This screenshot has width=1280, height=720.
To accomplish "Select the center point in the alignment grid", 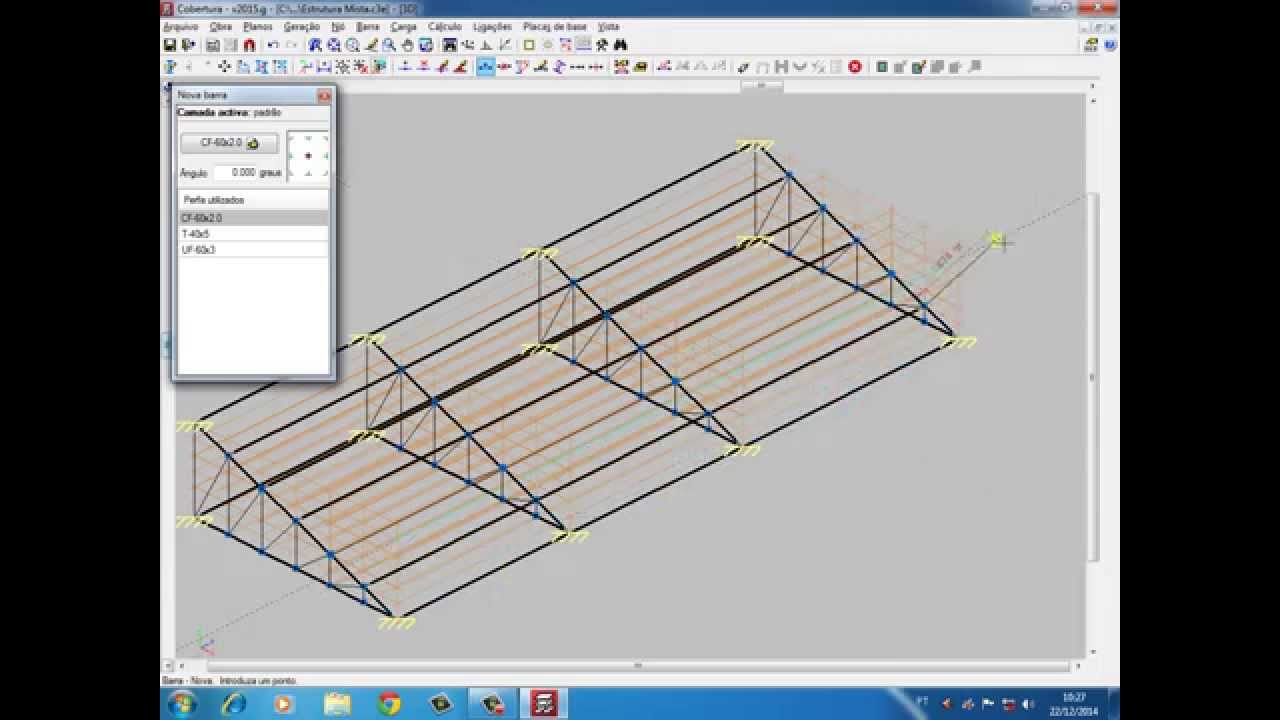I will (x=308, y=156).
